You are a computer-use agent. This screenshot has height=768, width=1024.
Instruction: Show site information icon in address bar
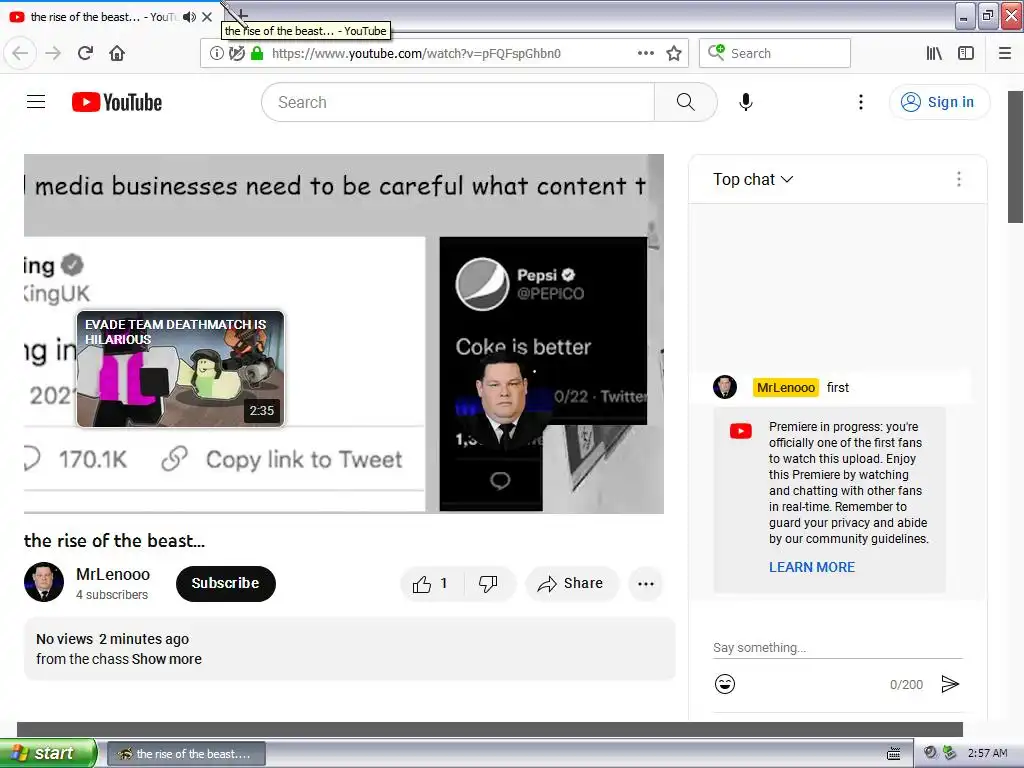point(216,53)
